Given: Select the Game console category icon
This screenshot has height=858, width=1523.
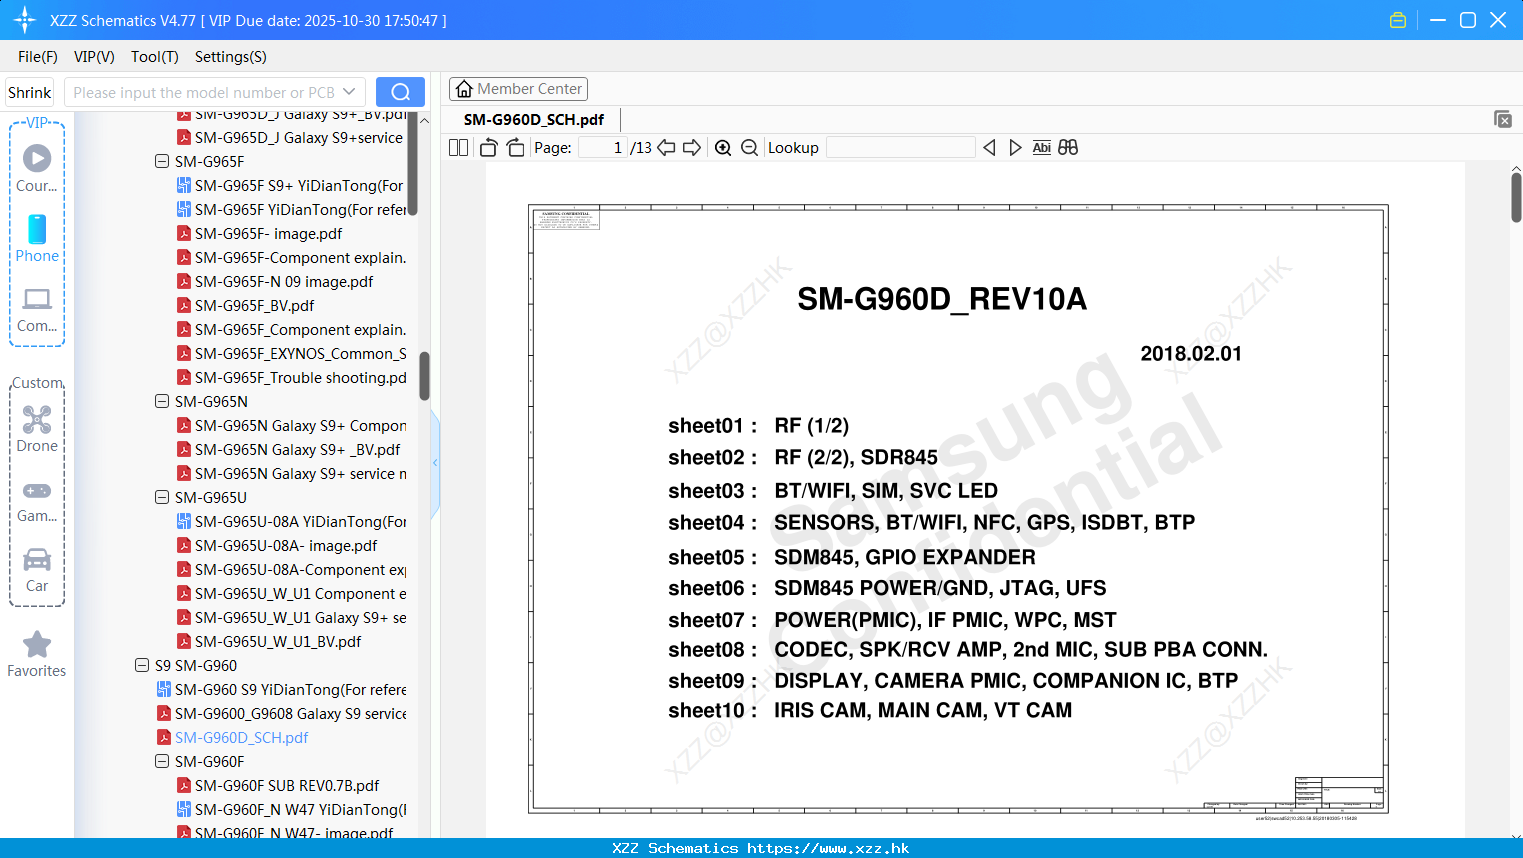Looking at the screenshot, I should pyautogui.click(x=37, y=500).
